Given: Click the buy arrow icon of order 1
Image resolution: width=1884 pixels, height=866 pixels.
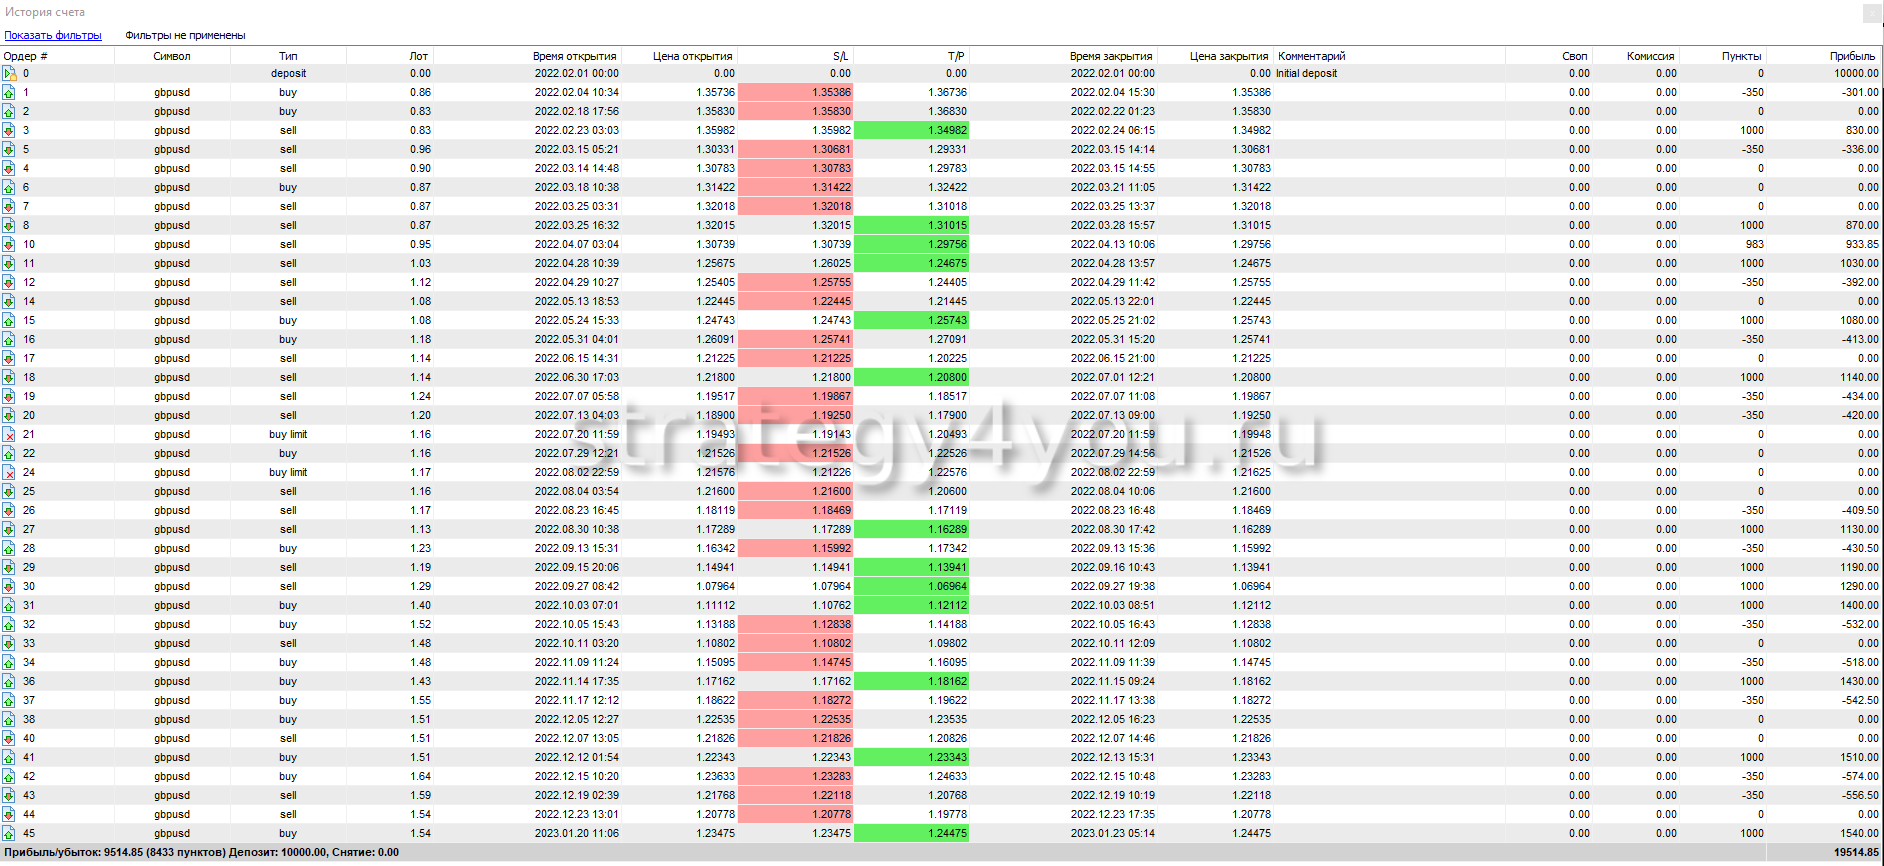Looking at the screenshot, I should (9, 93).
